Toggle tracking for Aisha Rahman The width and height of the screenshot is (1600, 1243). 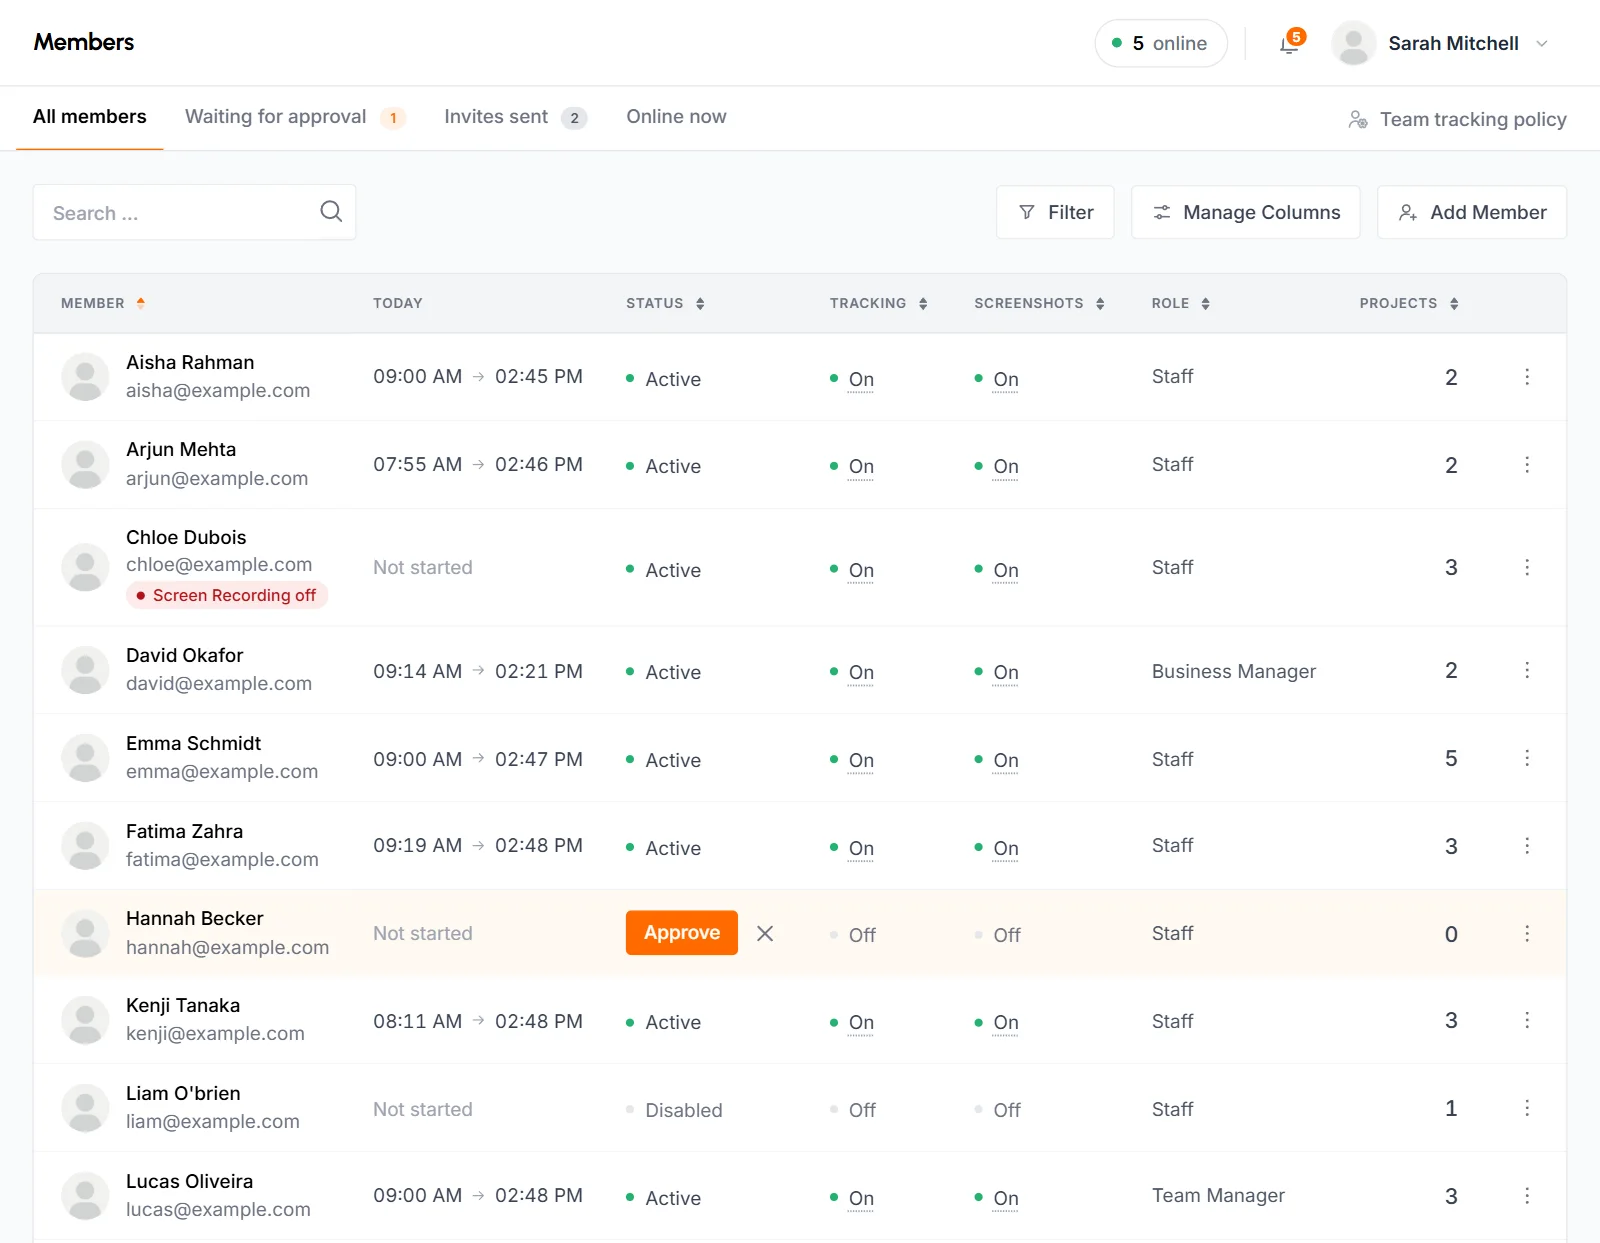tap(861, 379)
